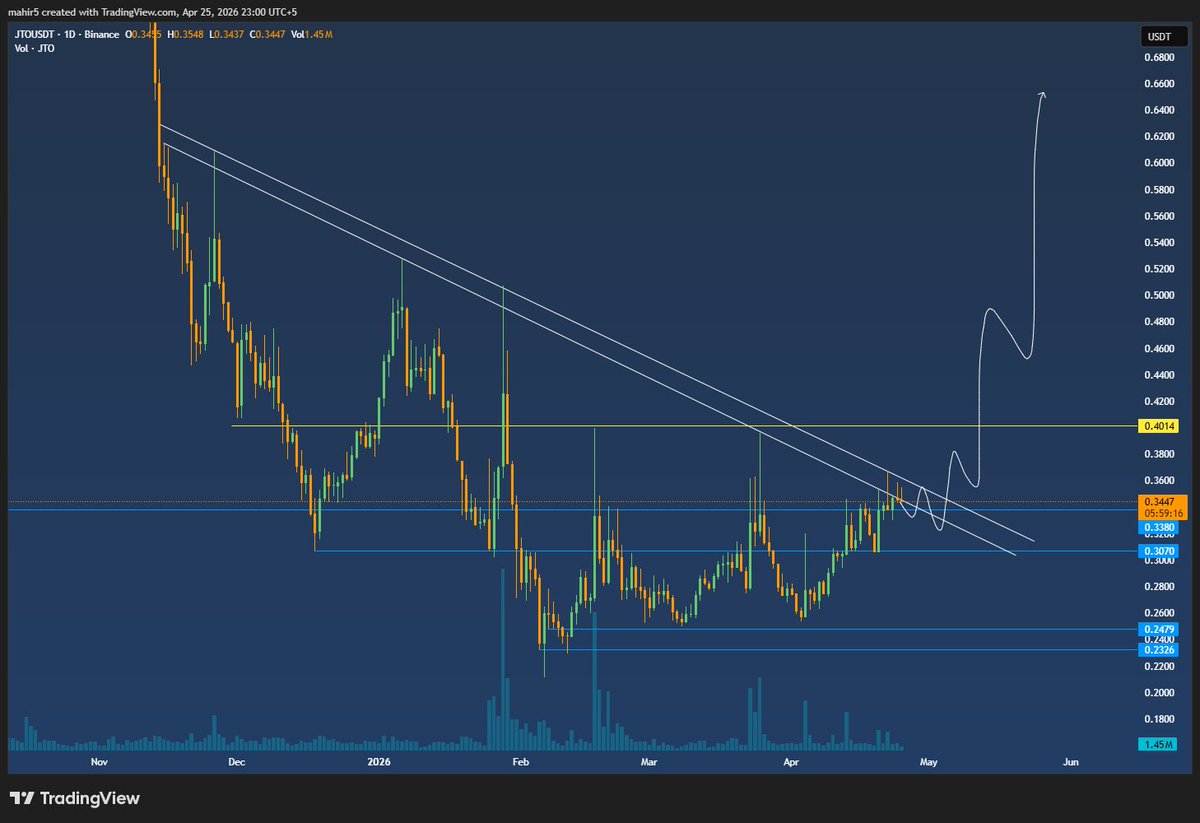This screenshot has height=823, width=1200.
Task: Click the 0.2800 price axis value
Action: 1158,587
